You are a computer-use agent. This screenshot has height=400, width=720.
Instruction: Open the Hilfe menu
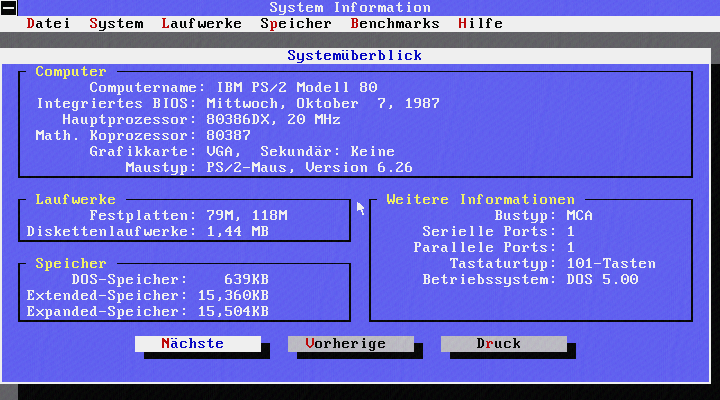click(480, 23)
